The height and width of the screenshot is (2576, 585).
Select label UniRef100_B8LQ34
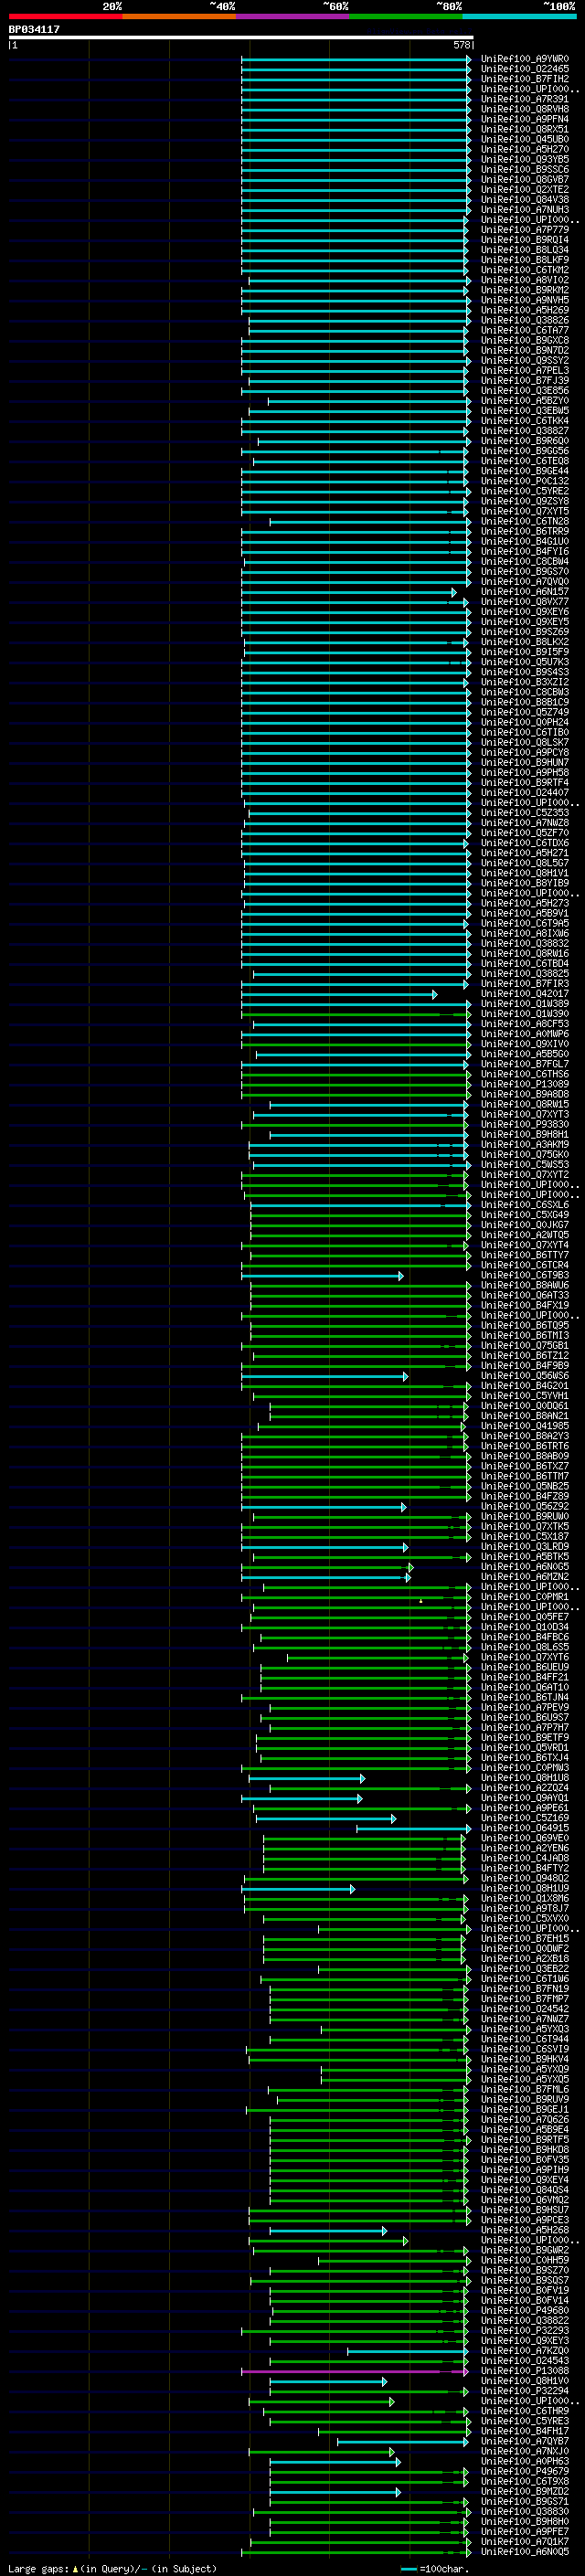click(525, 250)
